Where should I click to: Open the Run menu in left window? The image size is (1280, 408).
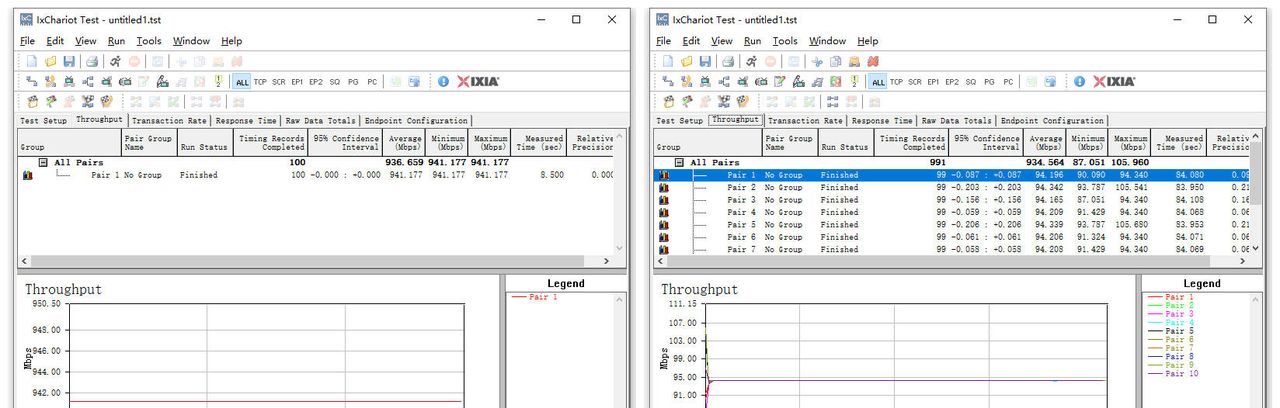coord(117,41)
